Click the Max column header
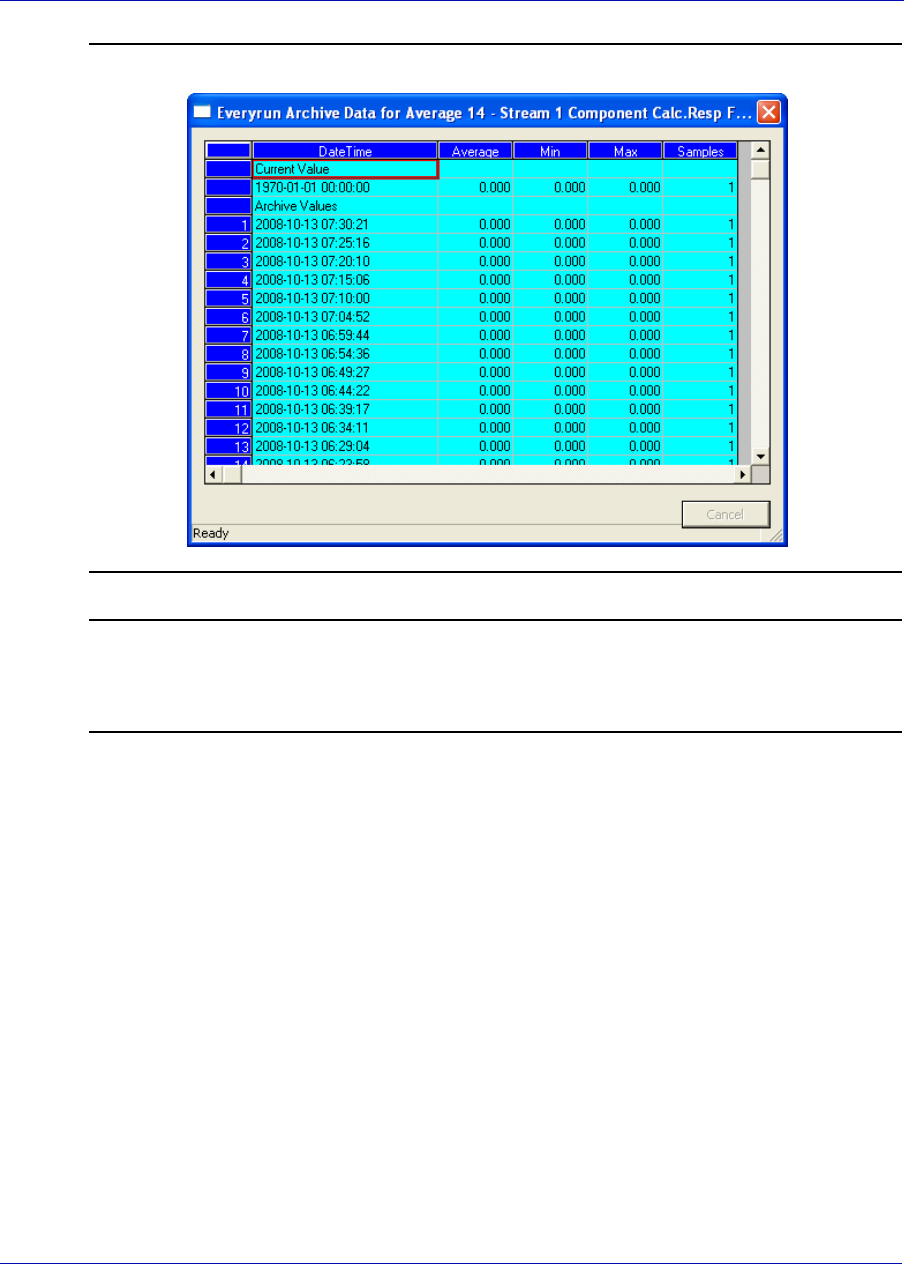 pyautogui.click(x=625, y=151)
